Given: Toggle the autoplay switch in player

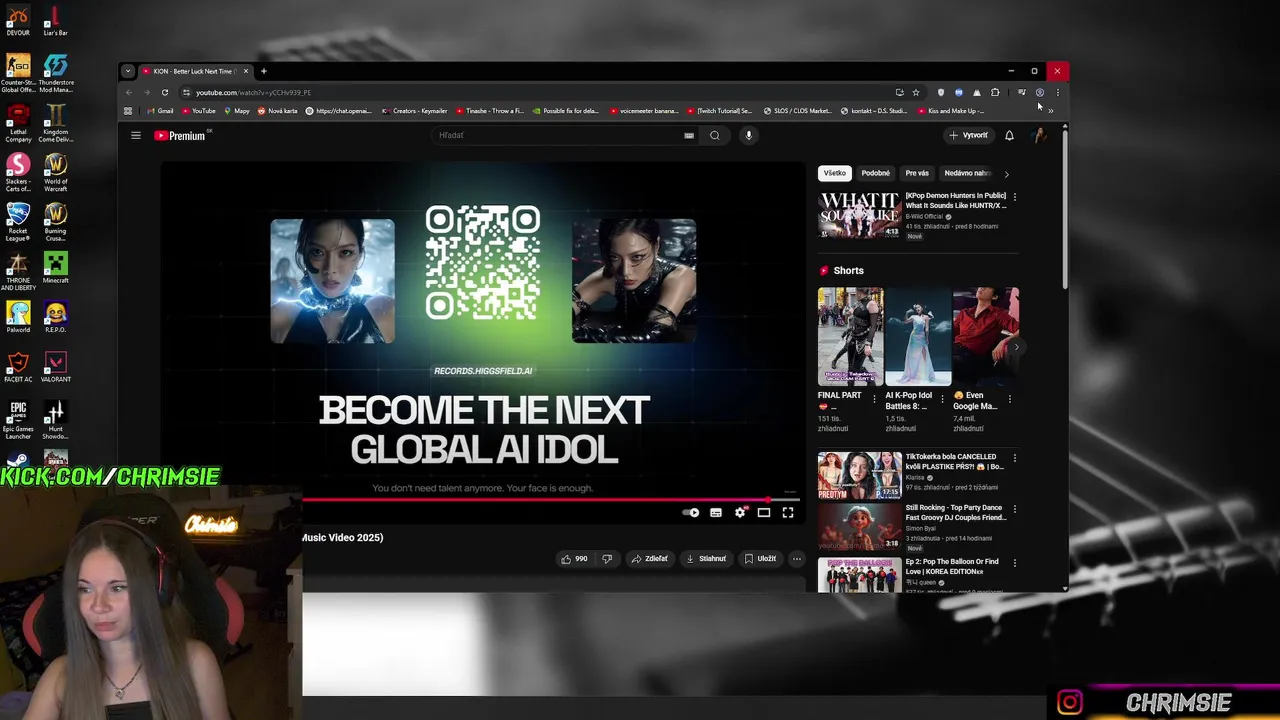Looking at the screenshot, I should click(691, 513).
